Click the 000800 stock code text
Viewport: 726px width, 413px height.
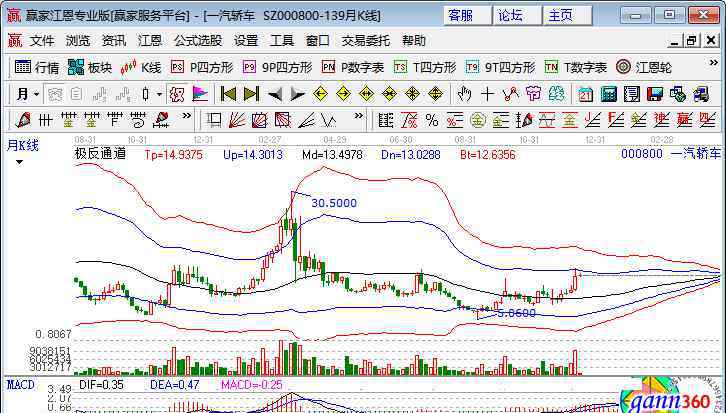pyautogui.click(x=642, y=154)
